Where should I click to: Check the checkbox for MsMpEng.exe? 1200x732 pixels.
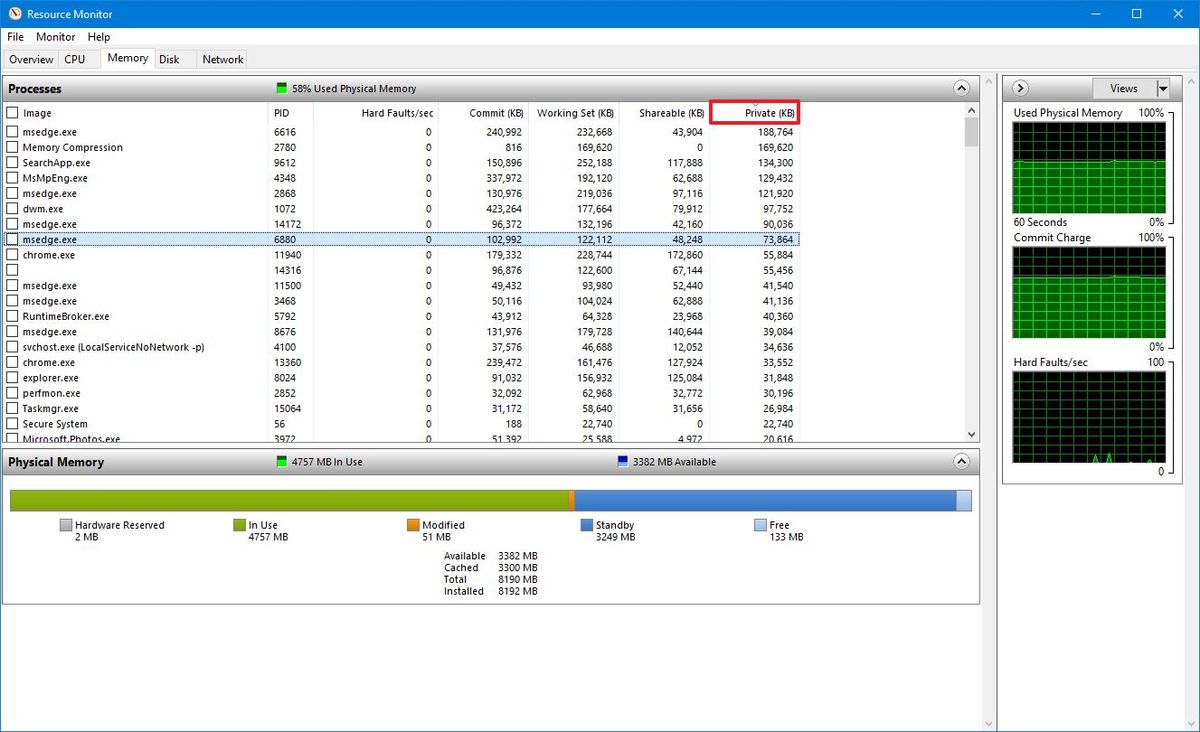pos(12,178)
